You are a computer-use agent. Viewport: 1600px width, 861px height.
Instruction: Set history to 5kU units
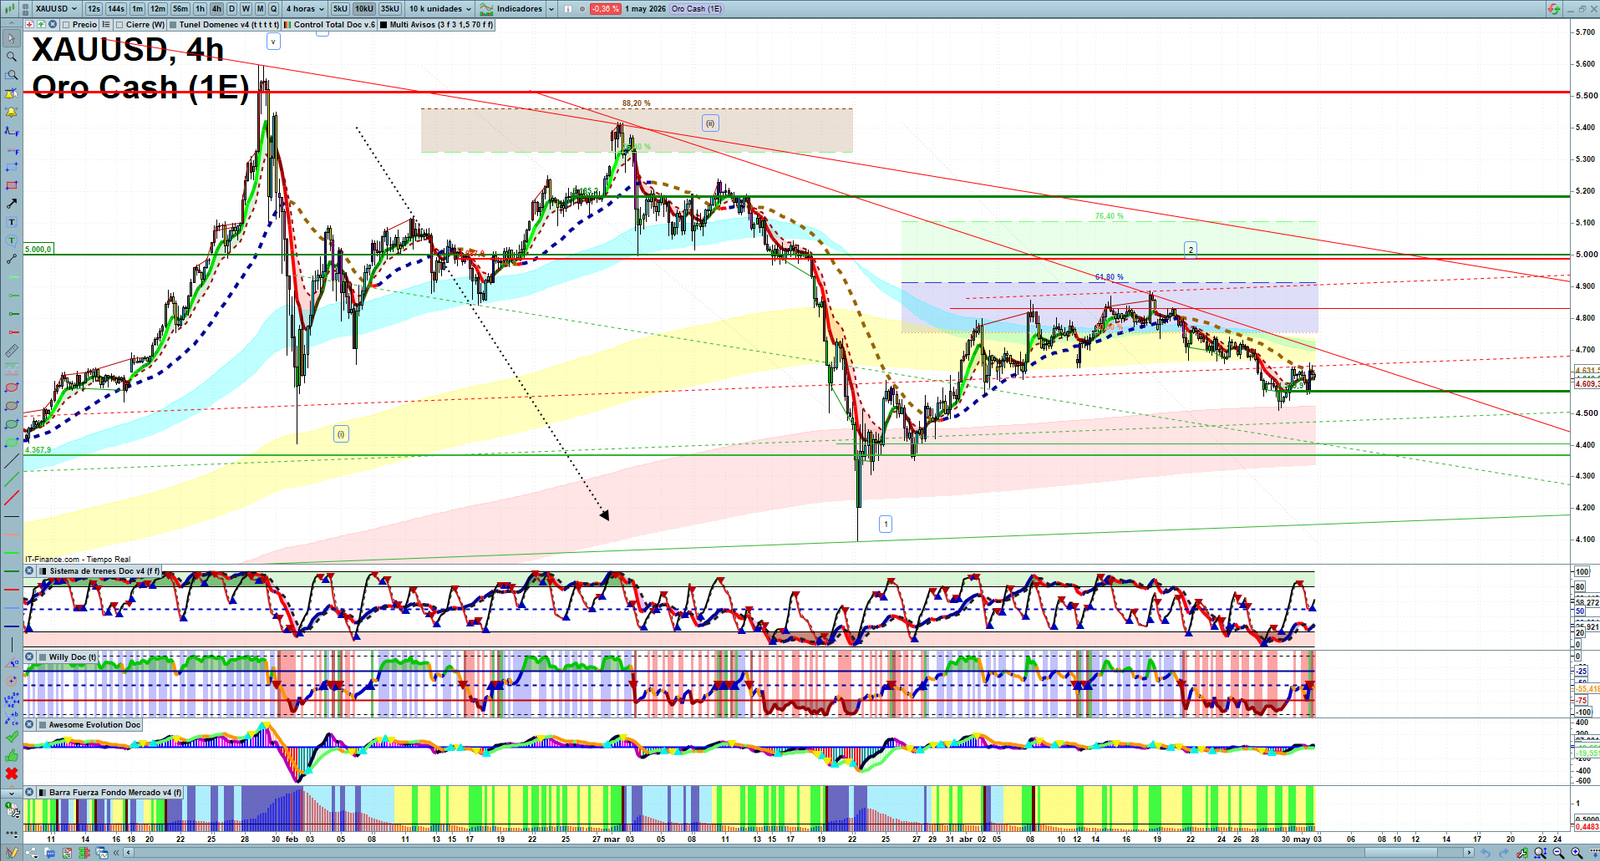click(340, 9)
